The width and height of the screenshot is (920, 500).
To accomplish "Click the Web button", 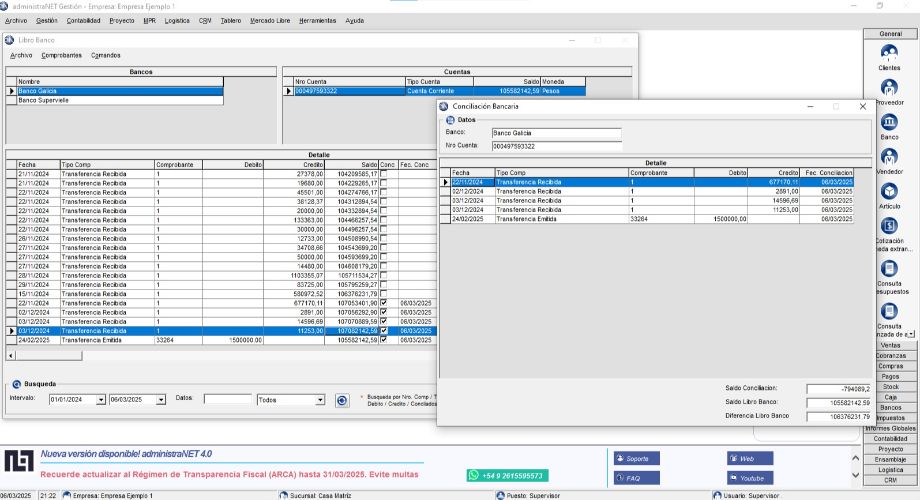I will [750, 458].
